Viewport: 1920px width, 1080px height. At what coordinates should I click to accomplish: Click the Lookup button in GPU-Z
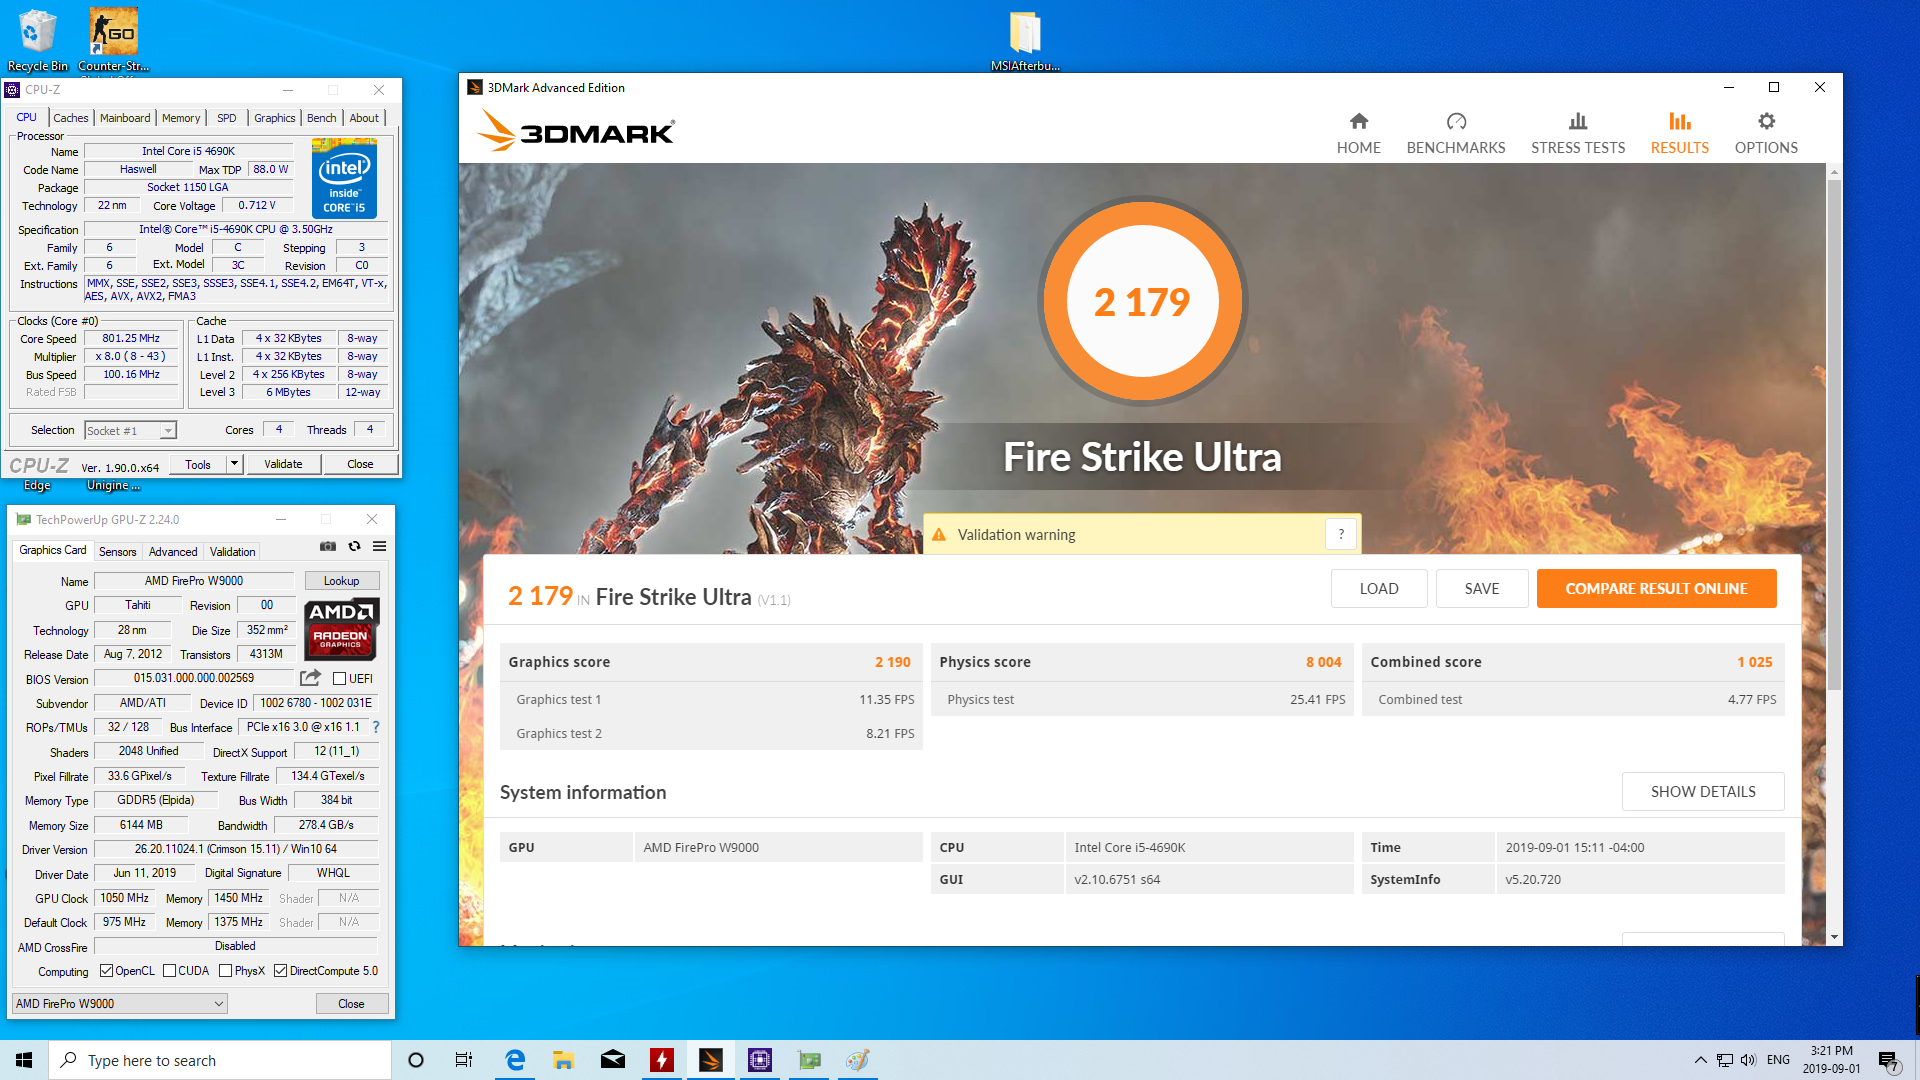pyautogui.click(x=341, y=580)
